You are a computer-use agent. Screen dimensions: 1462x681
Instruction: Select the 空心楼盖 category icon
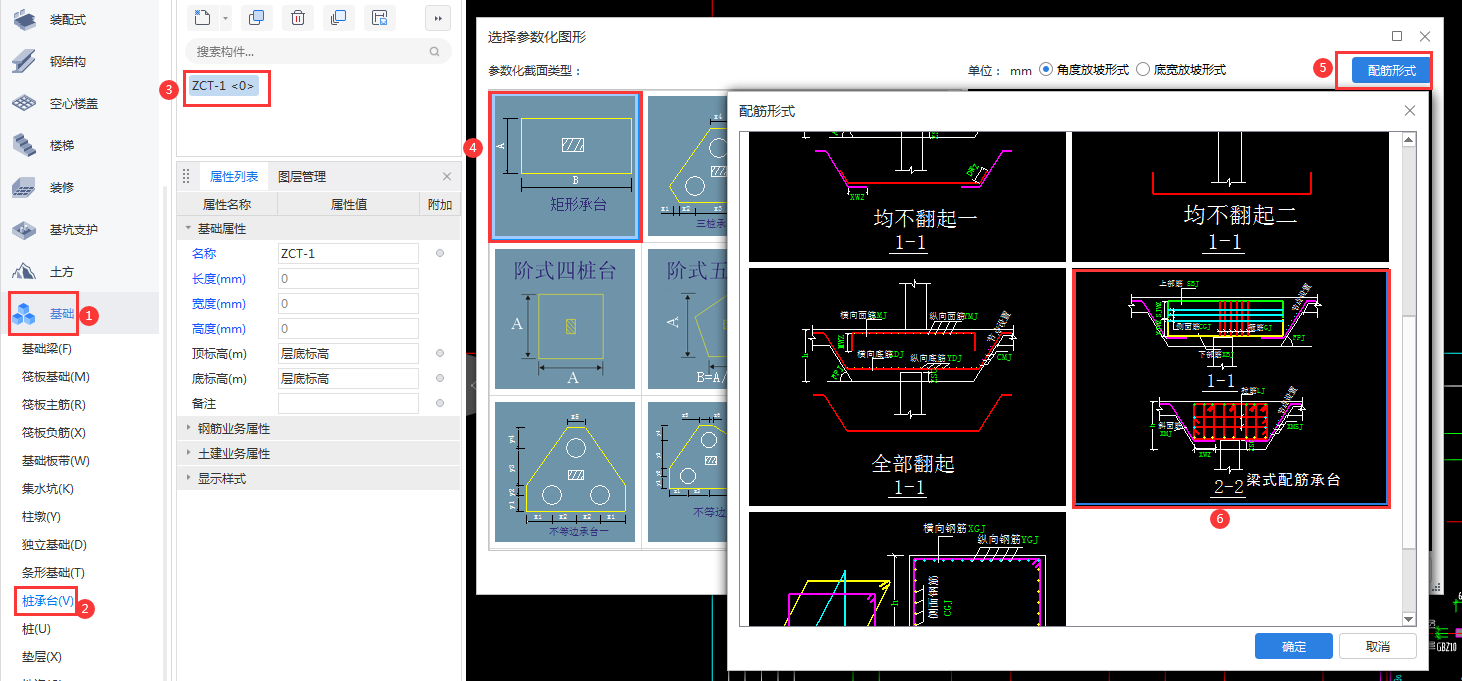click(25, 103)
